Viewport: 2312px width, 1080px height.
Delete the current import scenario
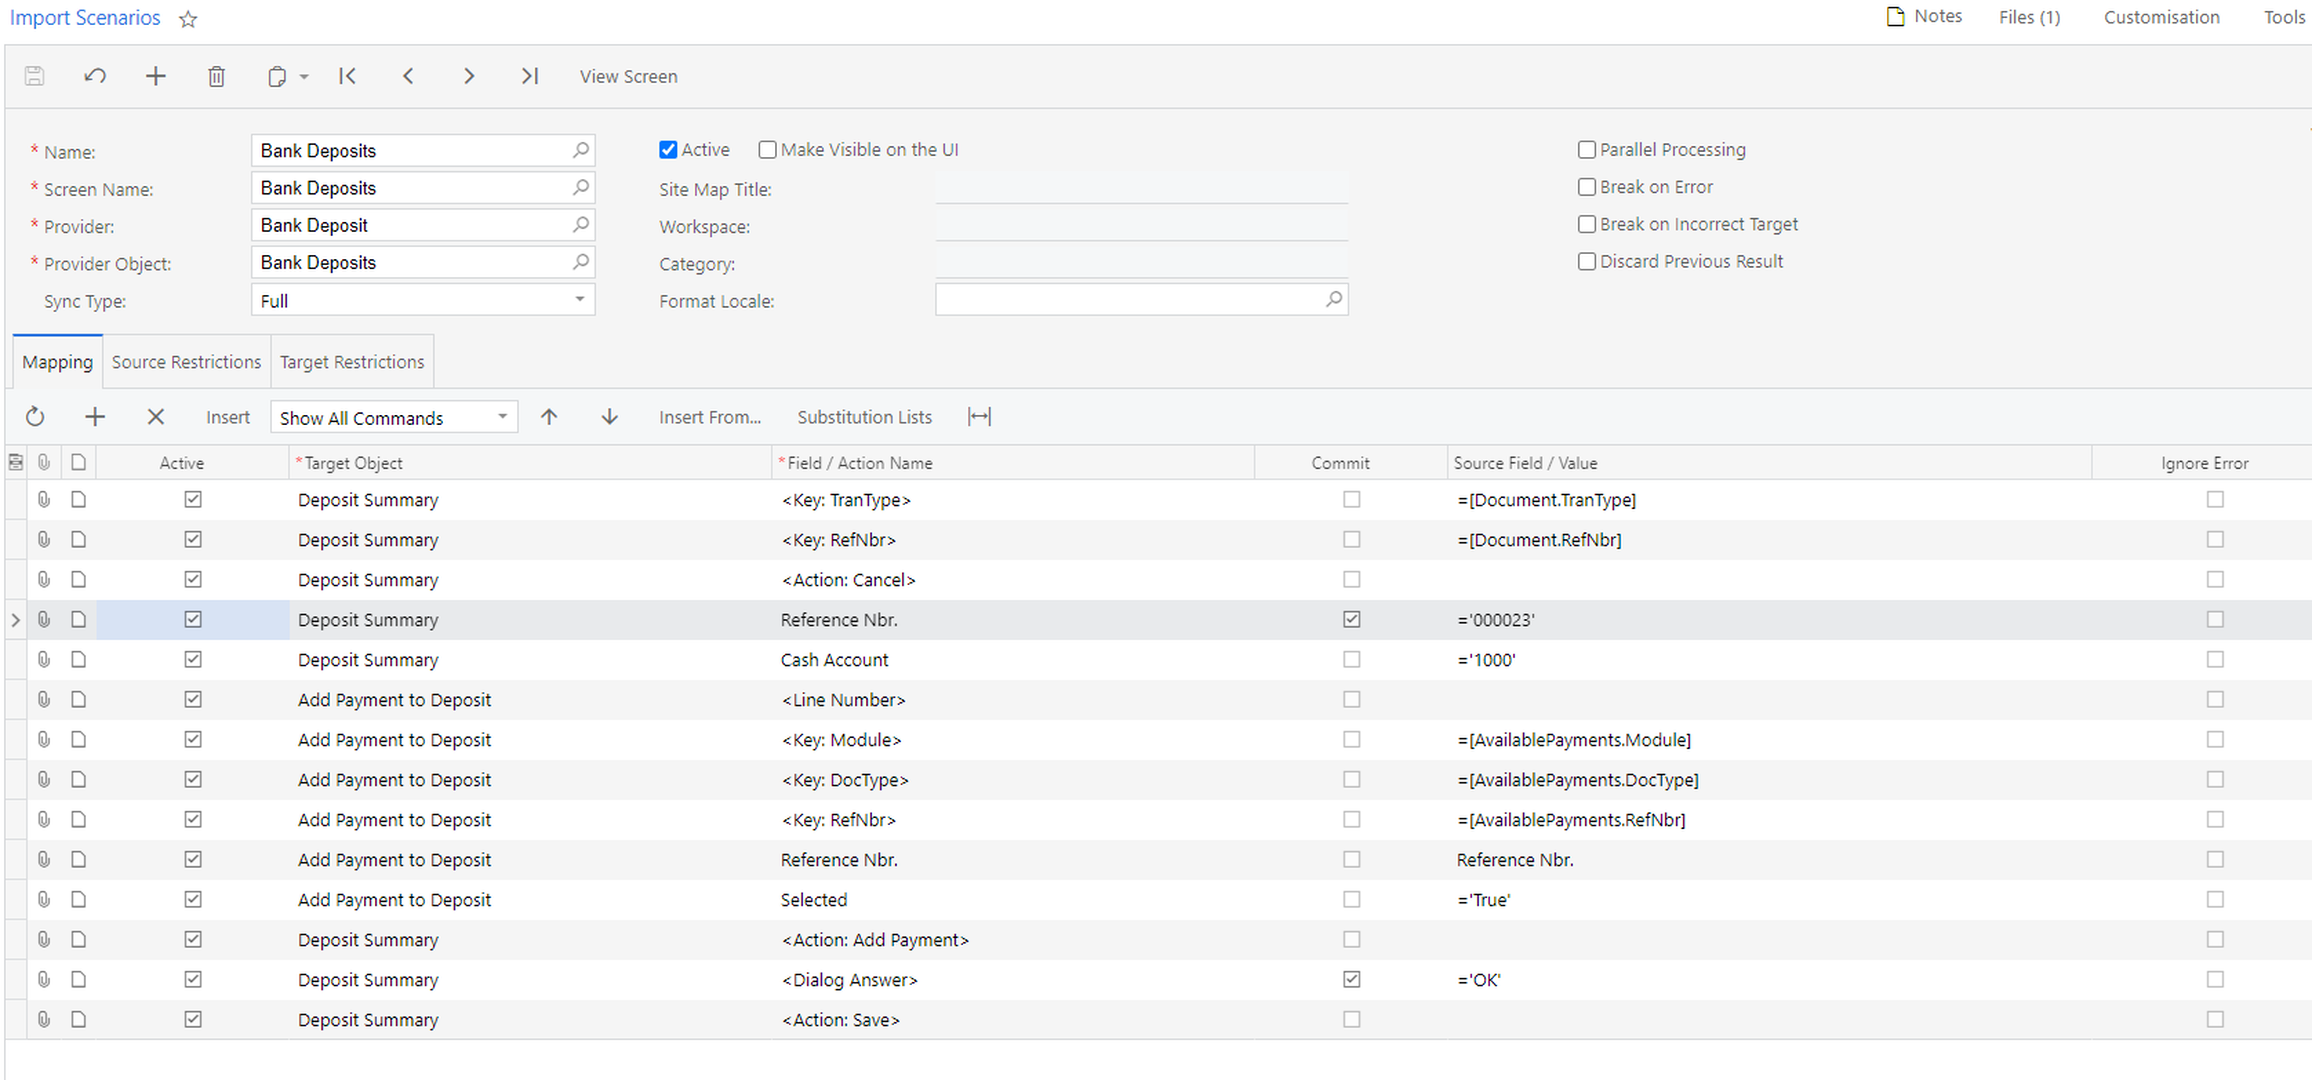(216, 76)
